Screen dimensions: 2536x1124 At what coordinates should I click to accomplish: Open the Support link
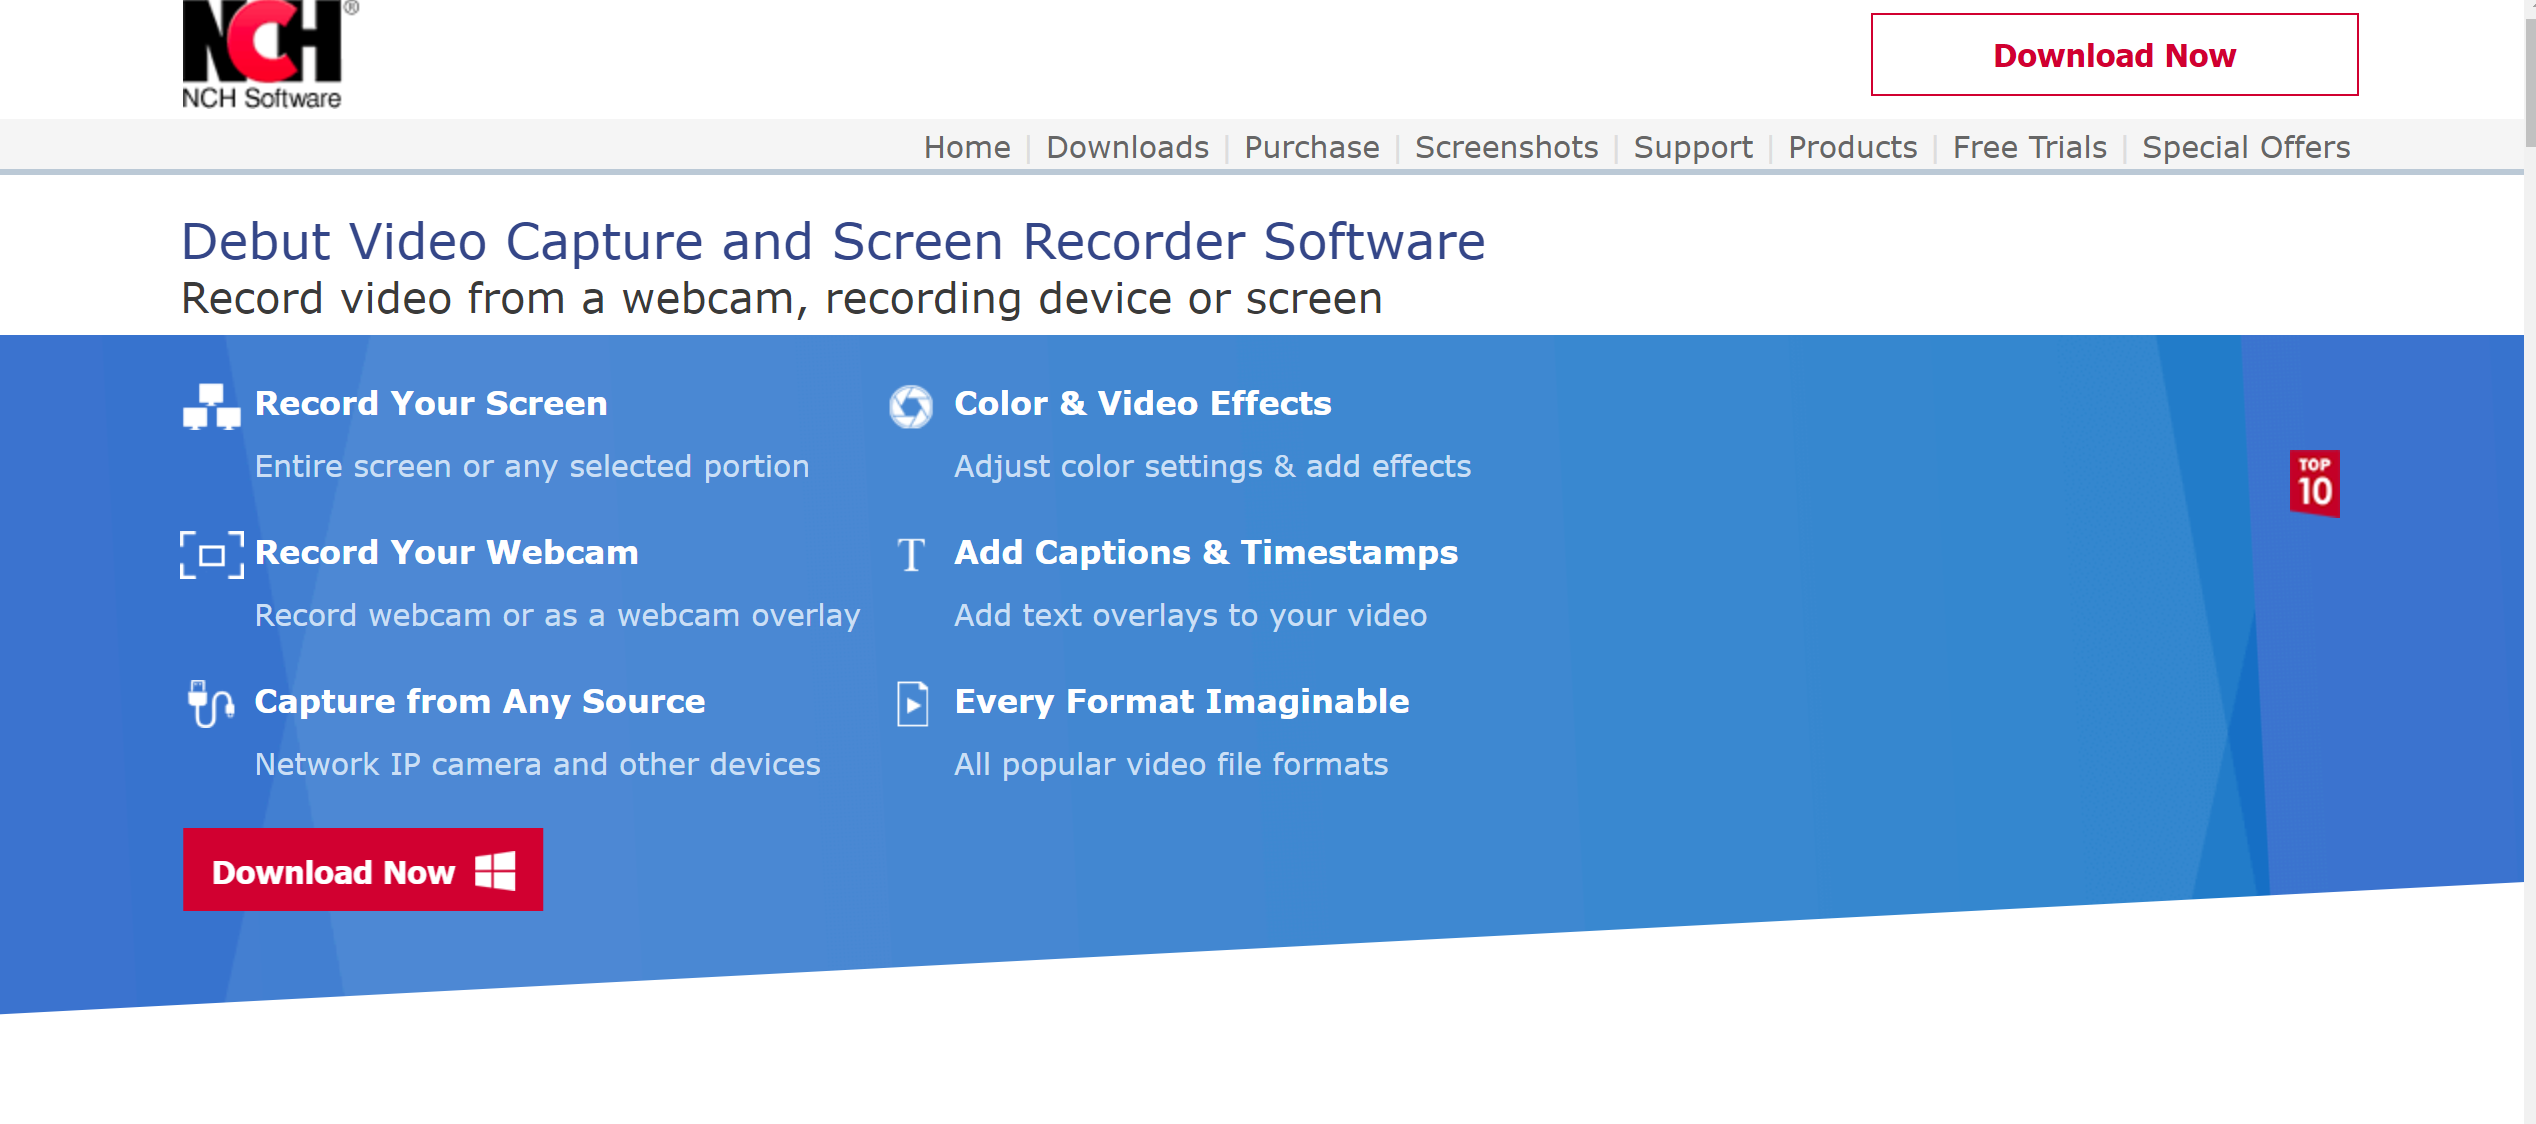tap(1693, 148)
